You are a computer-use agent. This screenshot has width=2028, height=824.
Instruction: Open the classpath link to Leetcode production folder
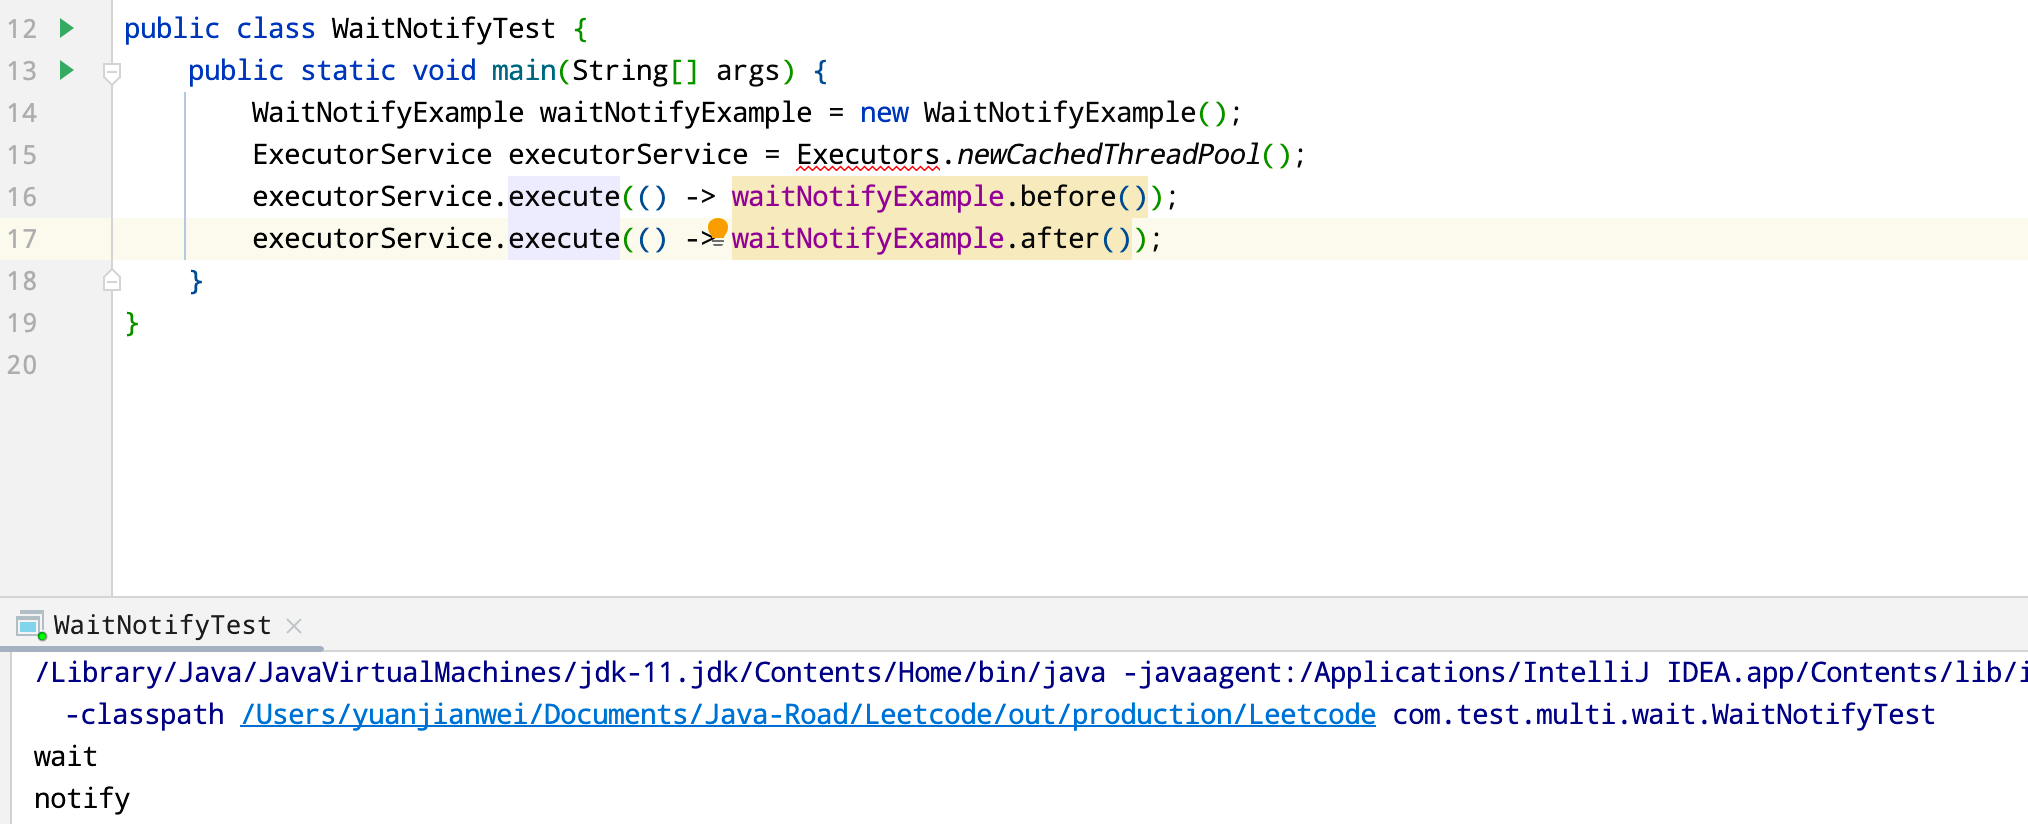(x=808, y=714)
